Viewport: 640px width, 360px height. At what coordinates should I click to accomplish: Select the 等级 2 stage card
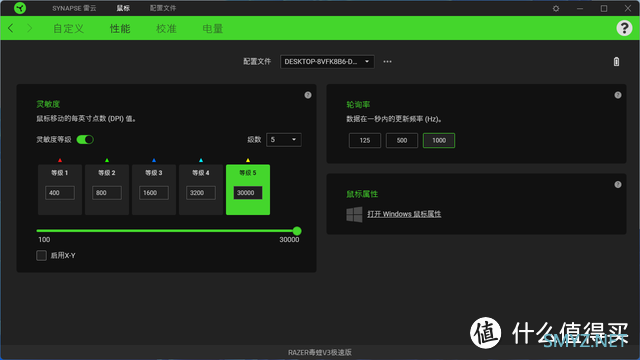tap(107, 190)
